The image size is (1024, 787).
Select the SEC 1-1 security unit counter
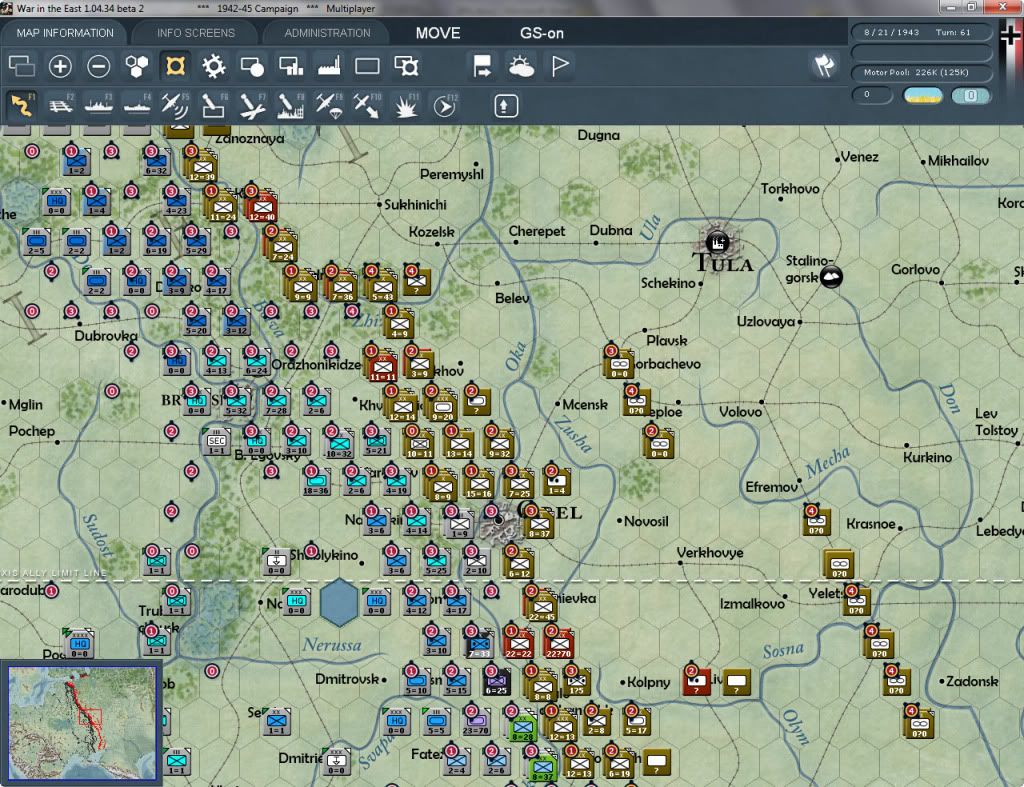[x=216, y=442]
